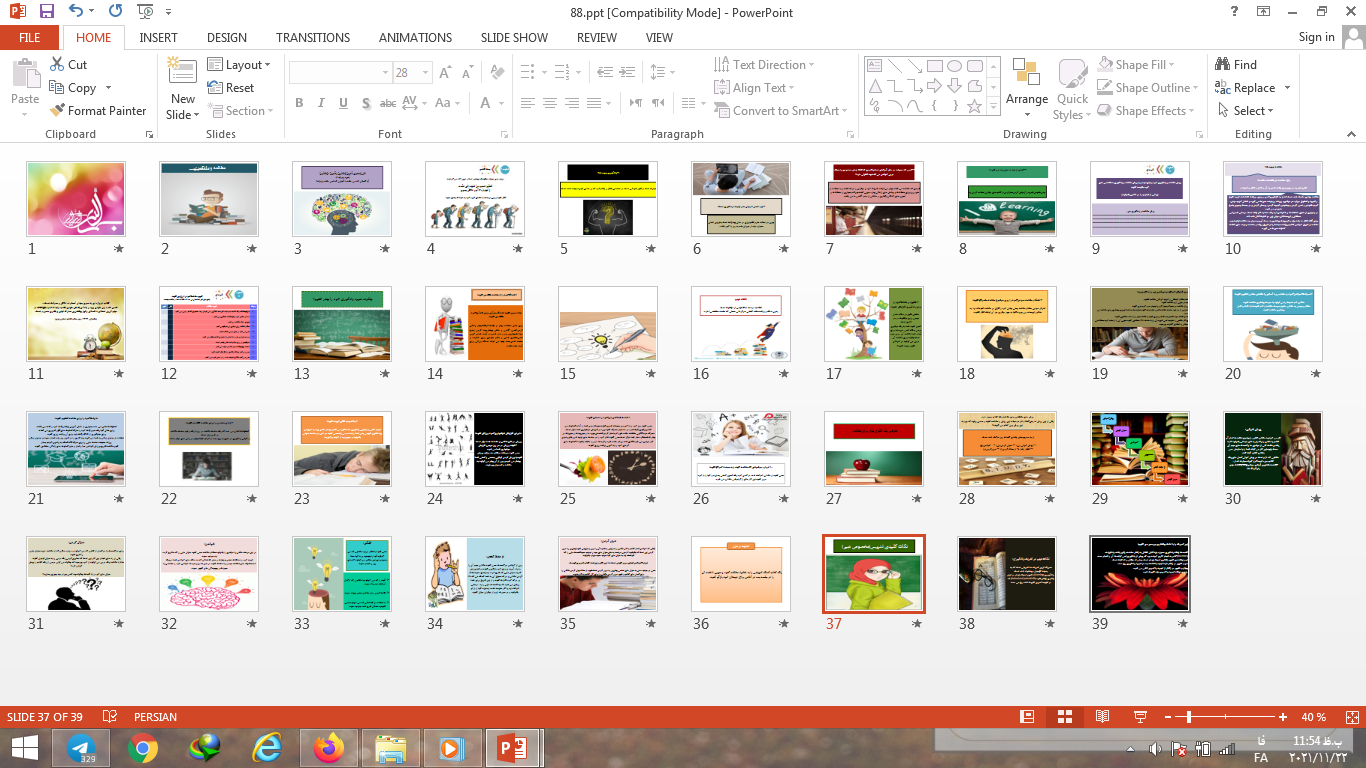
Task: Click the Format Painter brush
Action: pos(97,111)
